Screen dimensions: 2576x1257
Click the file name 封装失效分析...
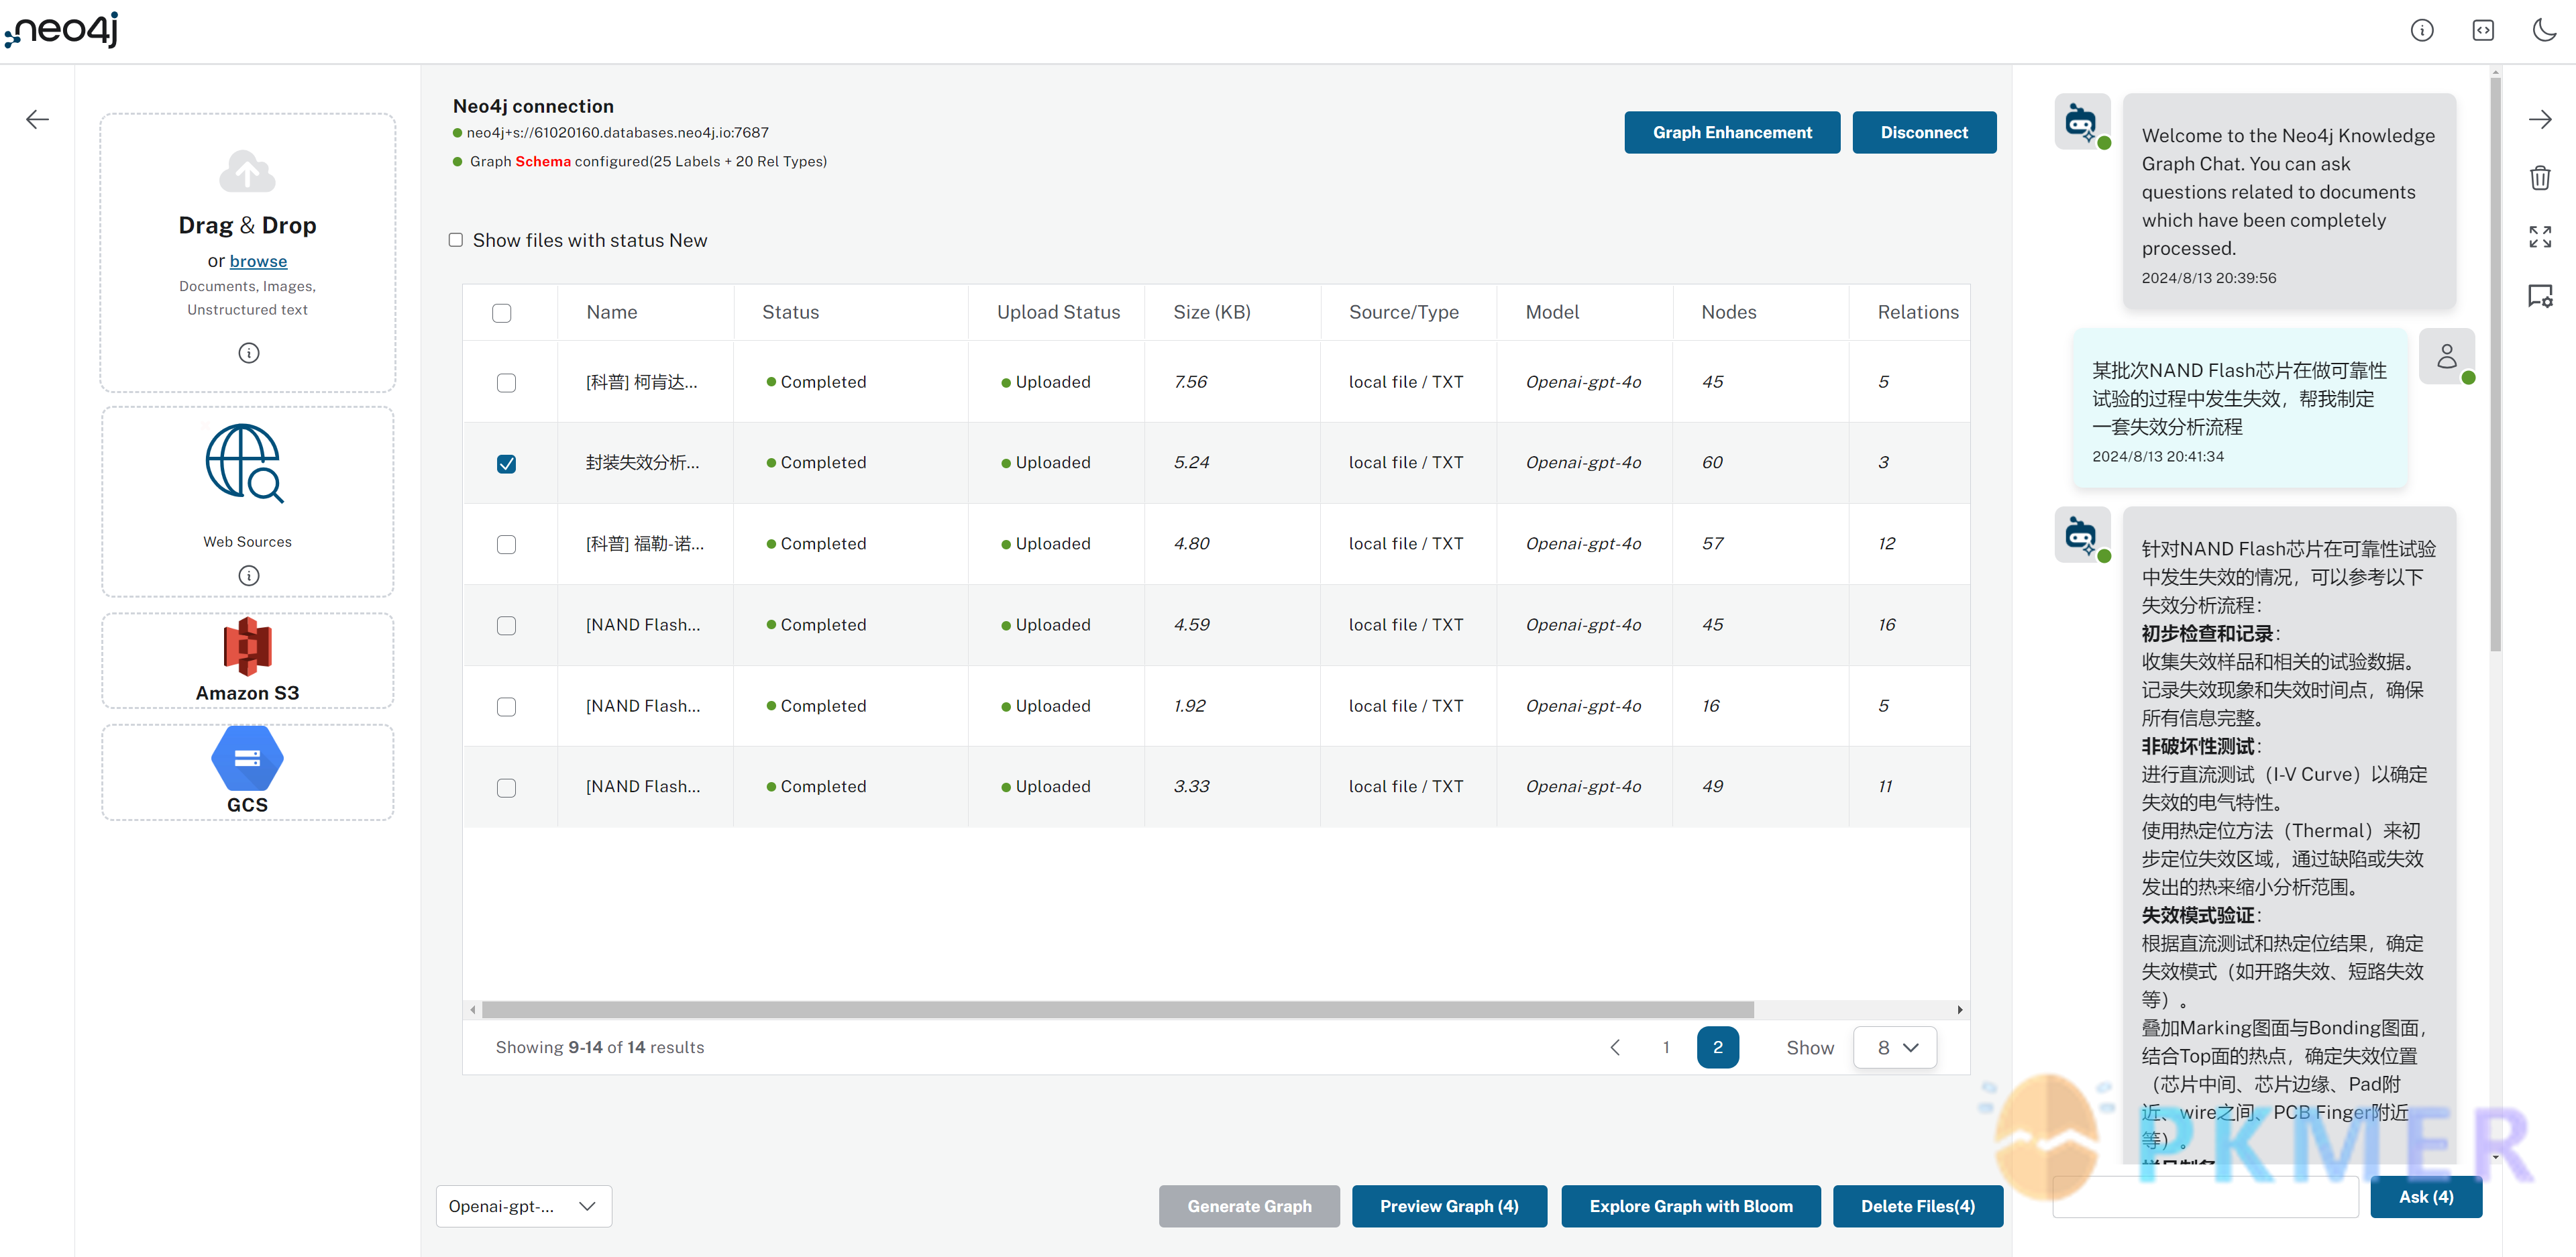(642, 463)
